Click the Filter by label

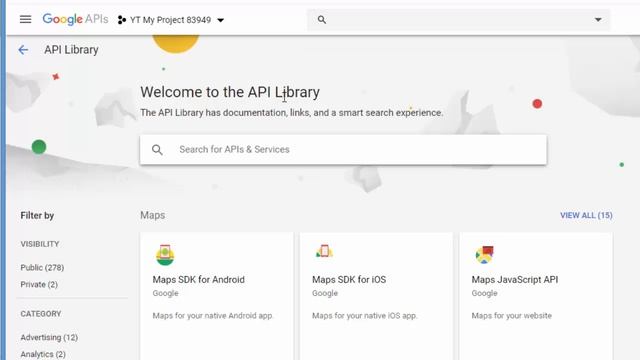tap(37, 216)
